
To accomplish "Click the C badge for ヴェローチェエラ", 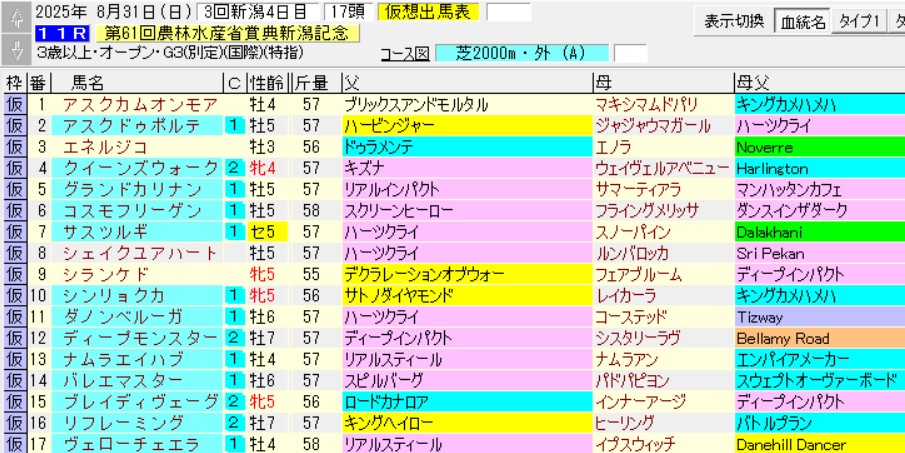I will point(232,444).
